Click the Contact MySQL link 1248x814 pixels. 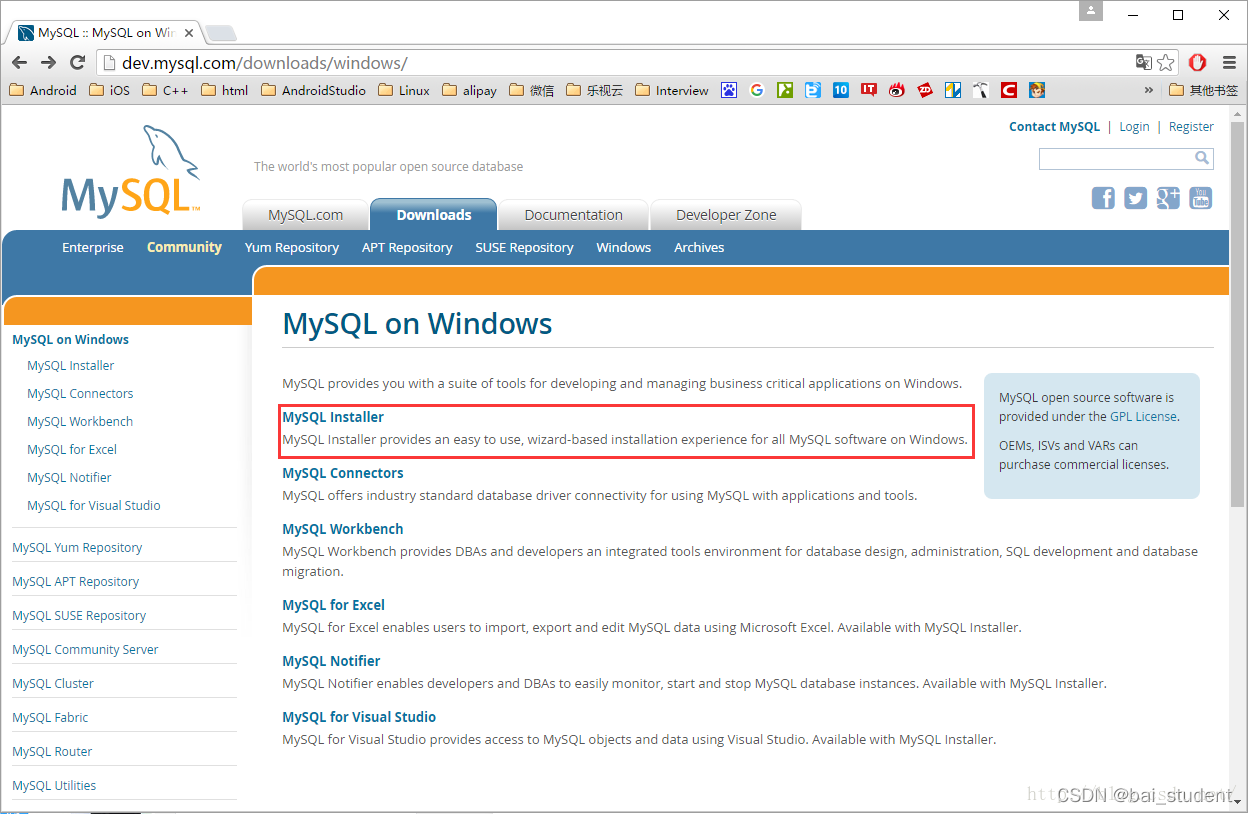1054,127
